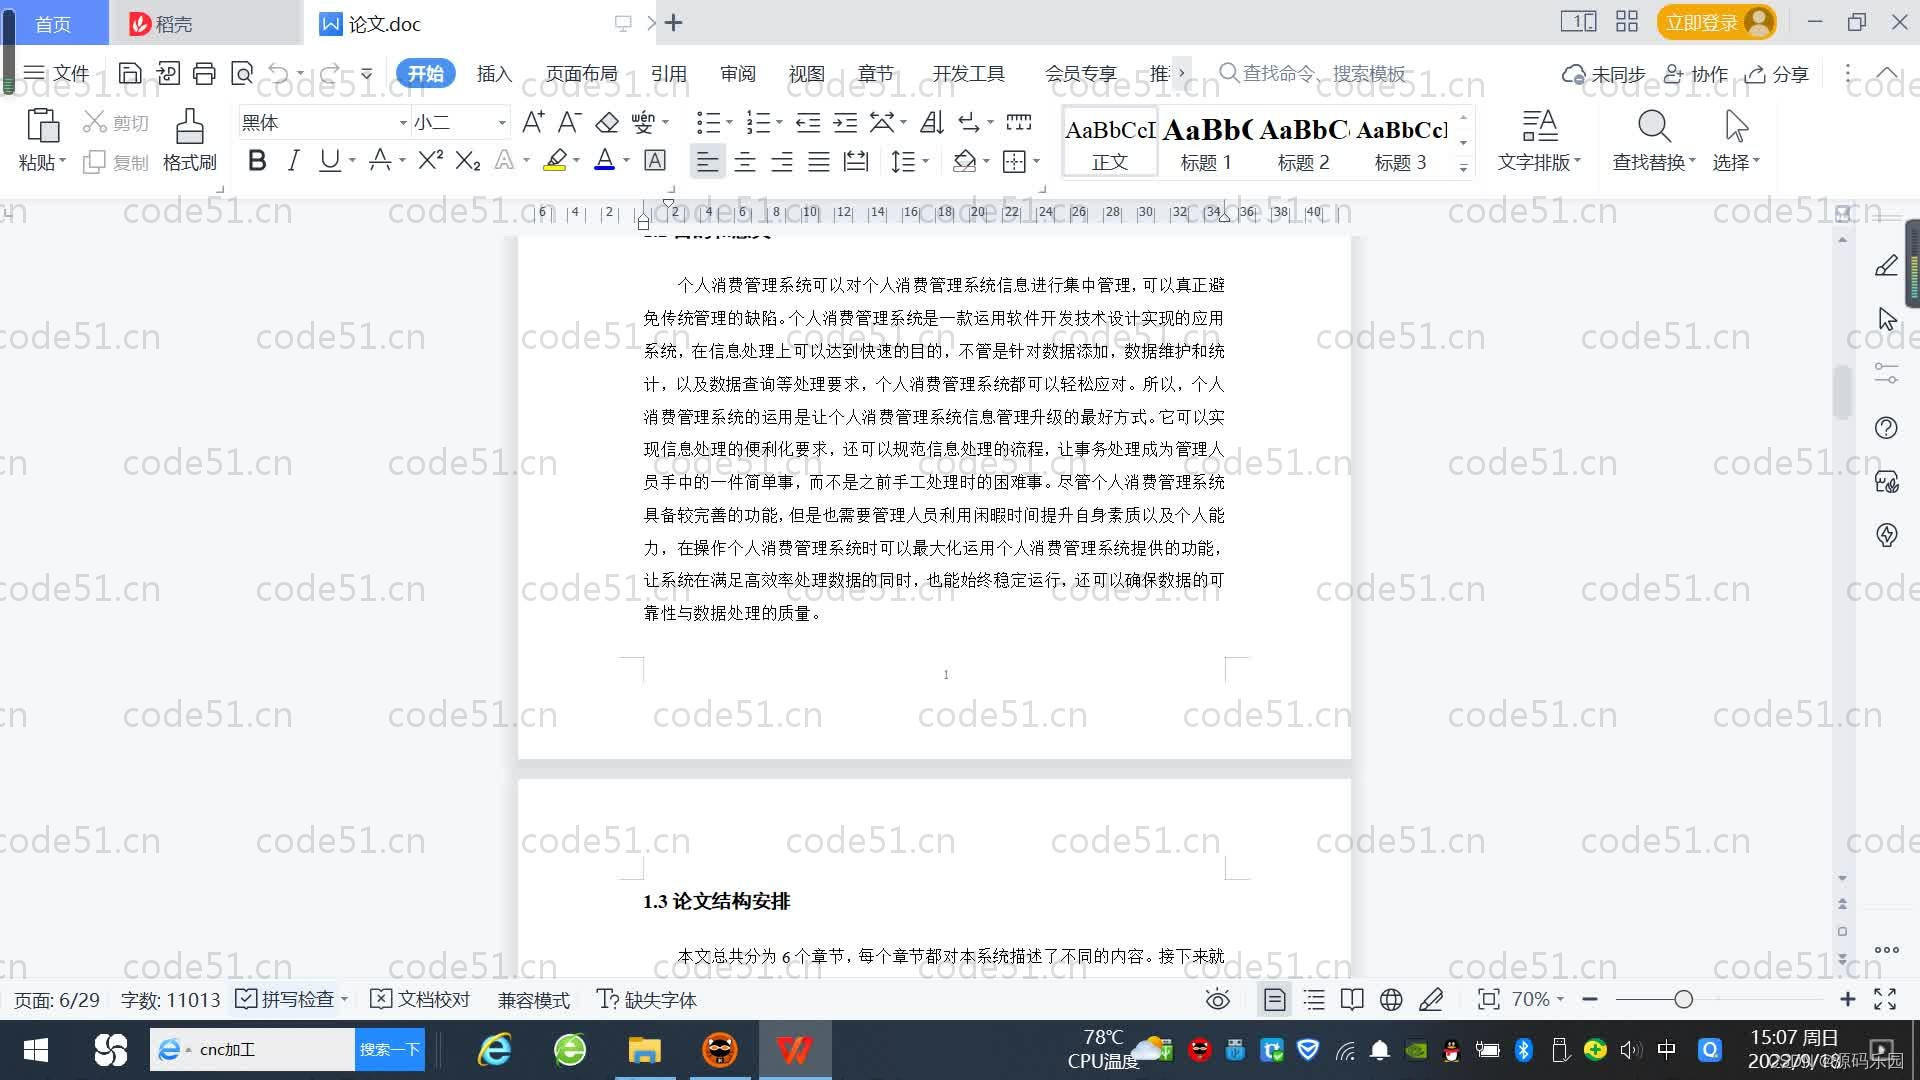Adjust the zoom slider in the status bar
1920x1080 pixels.
tap(1677, 999)
